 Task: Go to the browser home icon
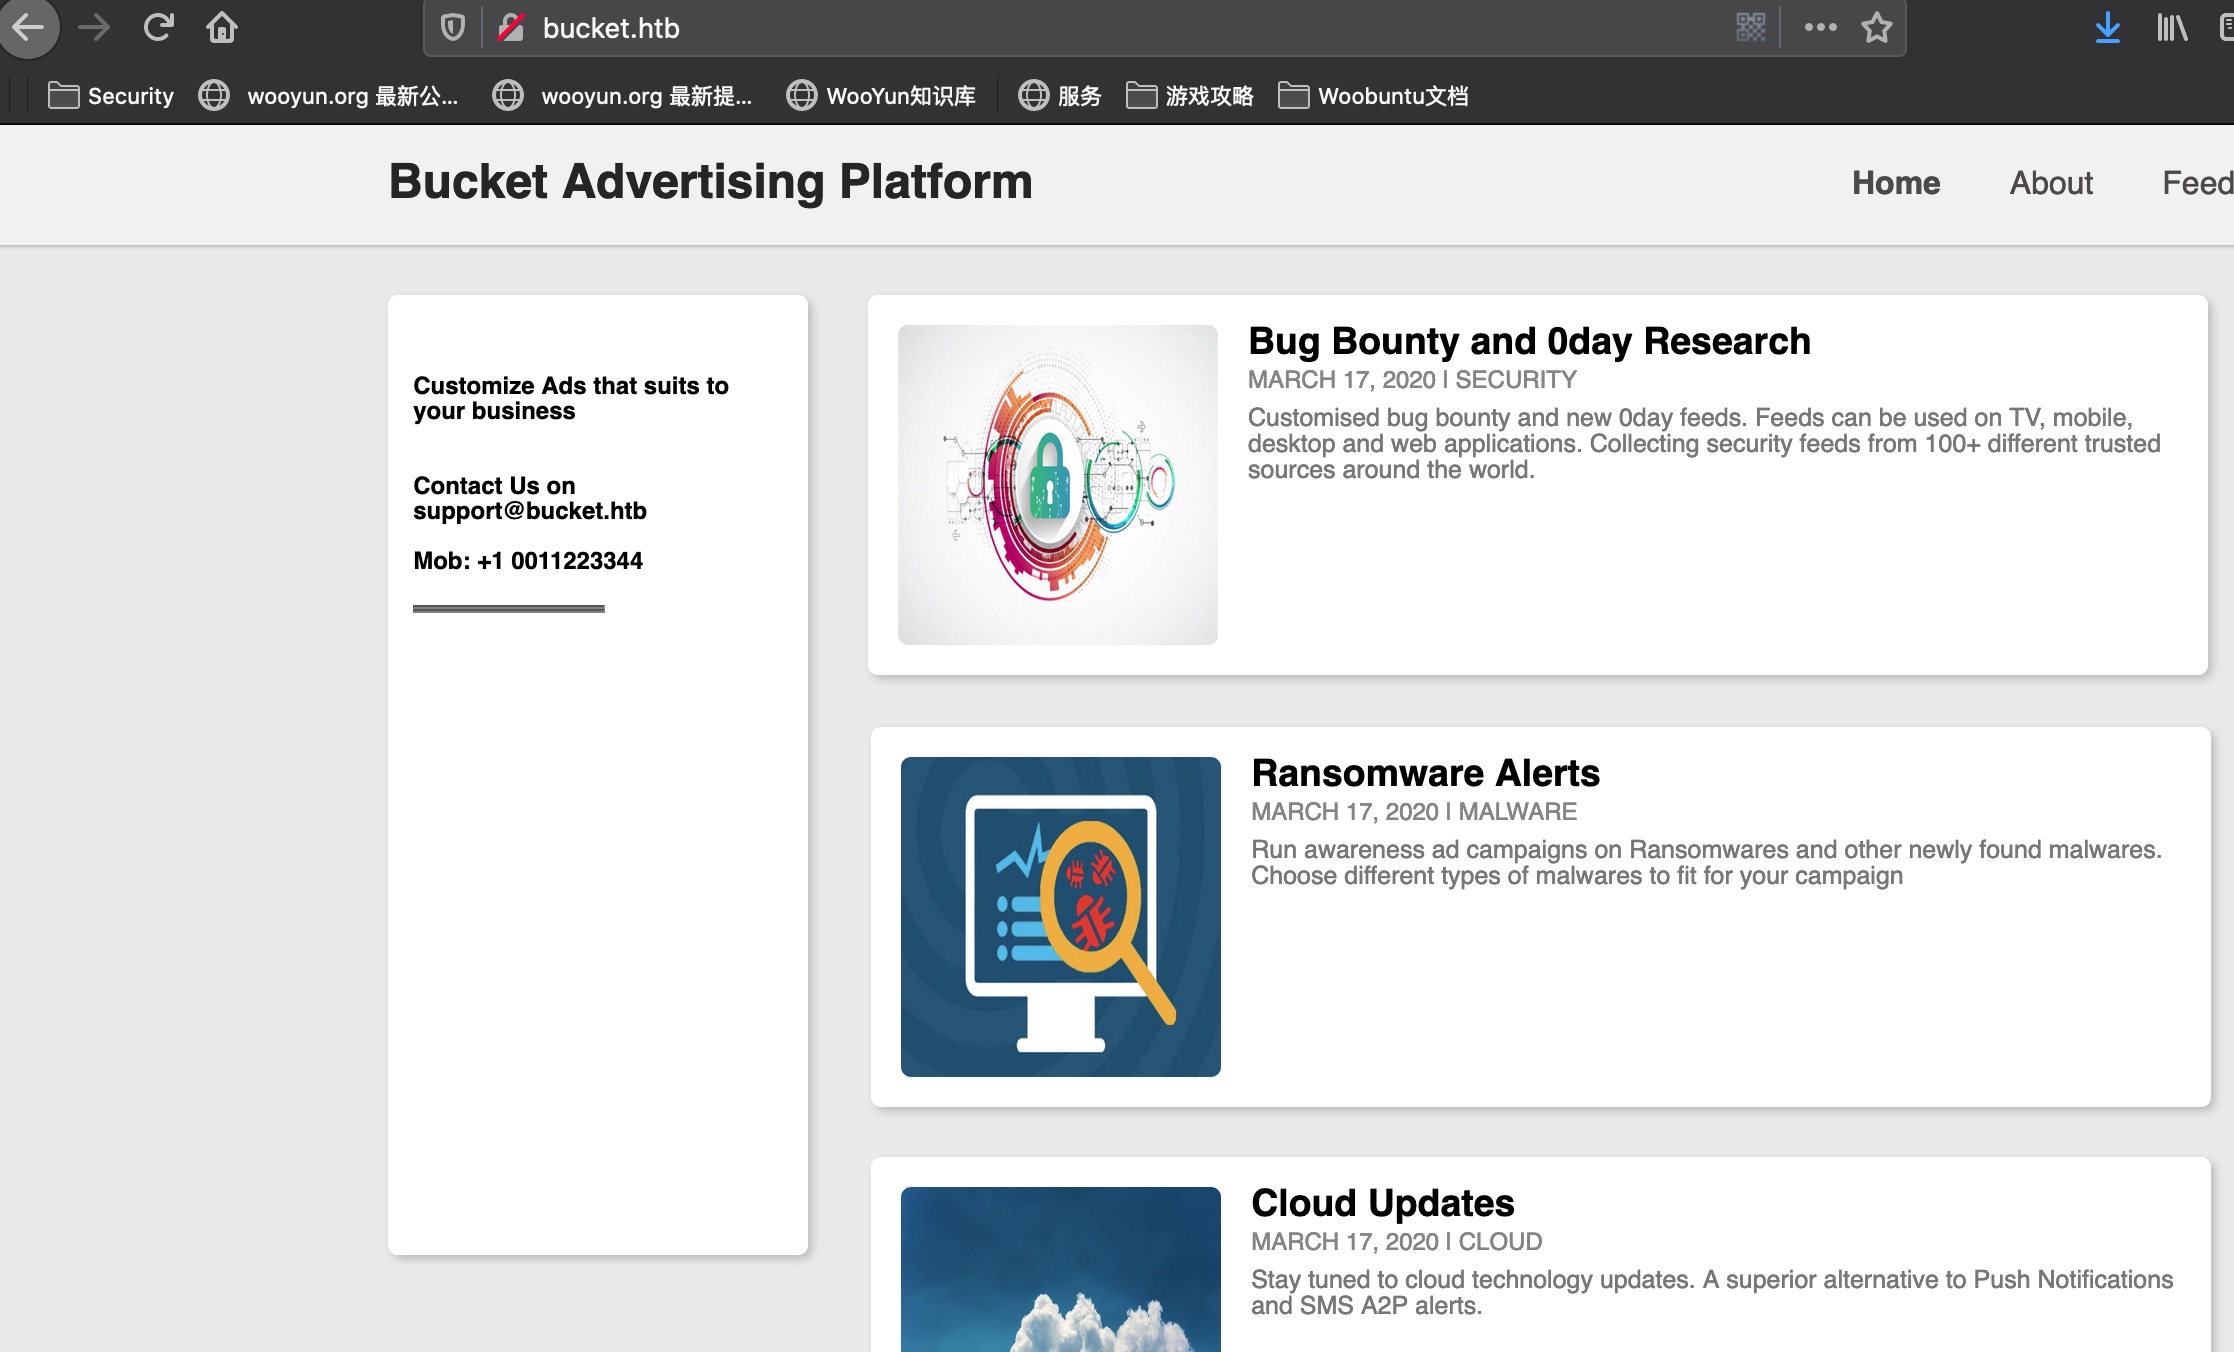point(222,27)
